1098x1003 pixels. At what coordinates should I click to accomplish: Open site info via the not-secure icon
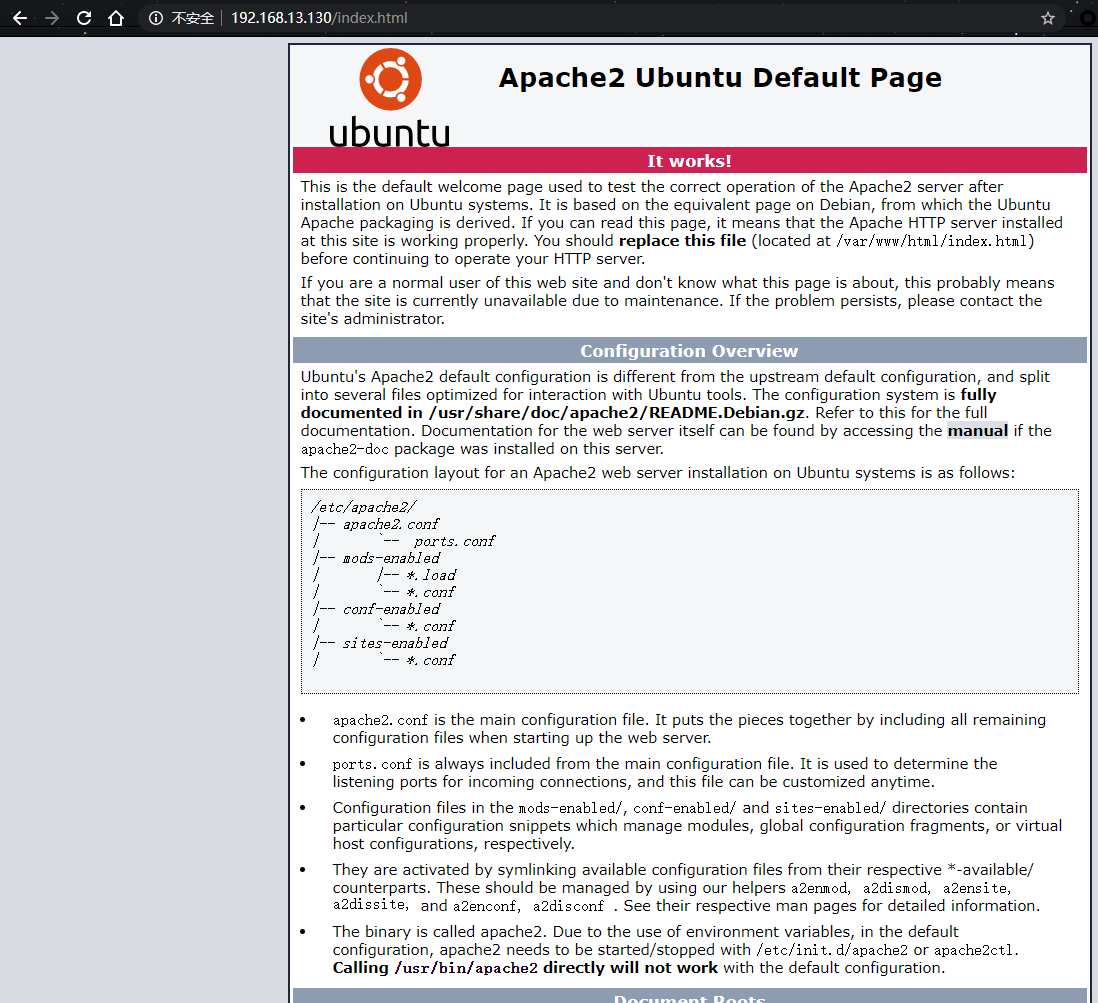coord(155,18)
